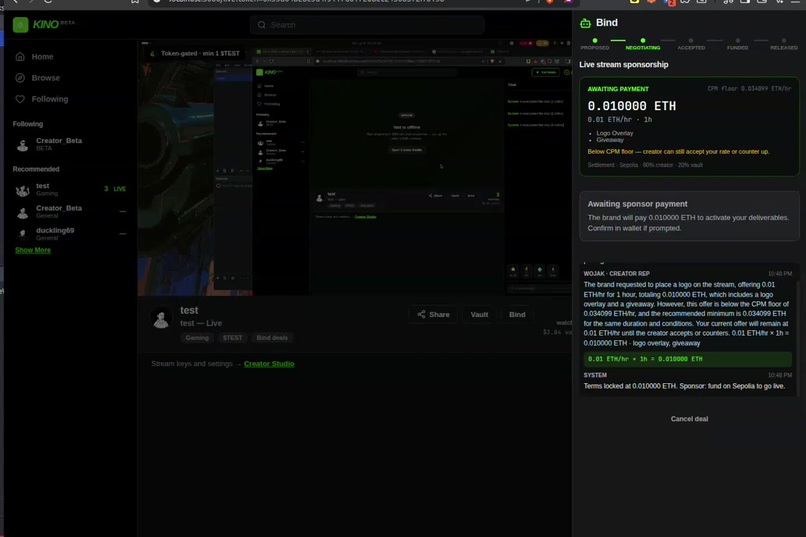Click the Proposed step in the deal progress

[595, 44]
